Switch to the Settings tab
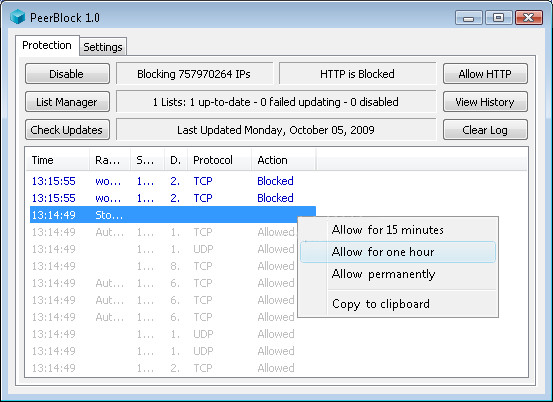The width and height of the screenshot is (553, 402). pyautogui.click(x=103, y=47)
